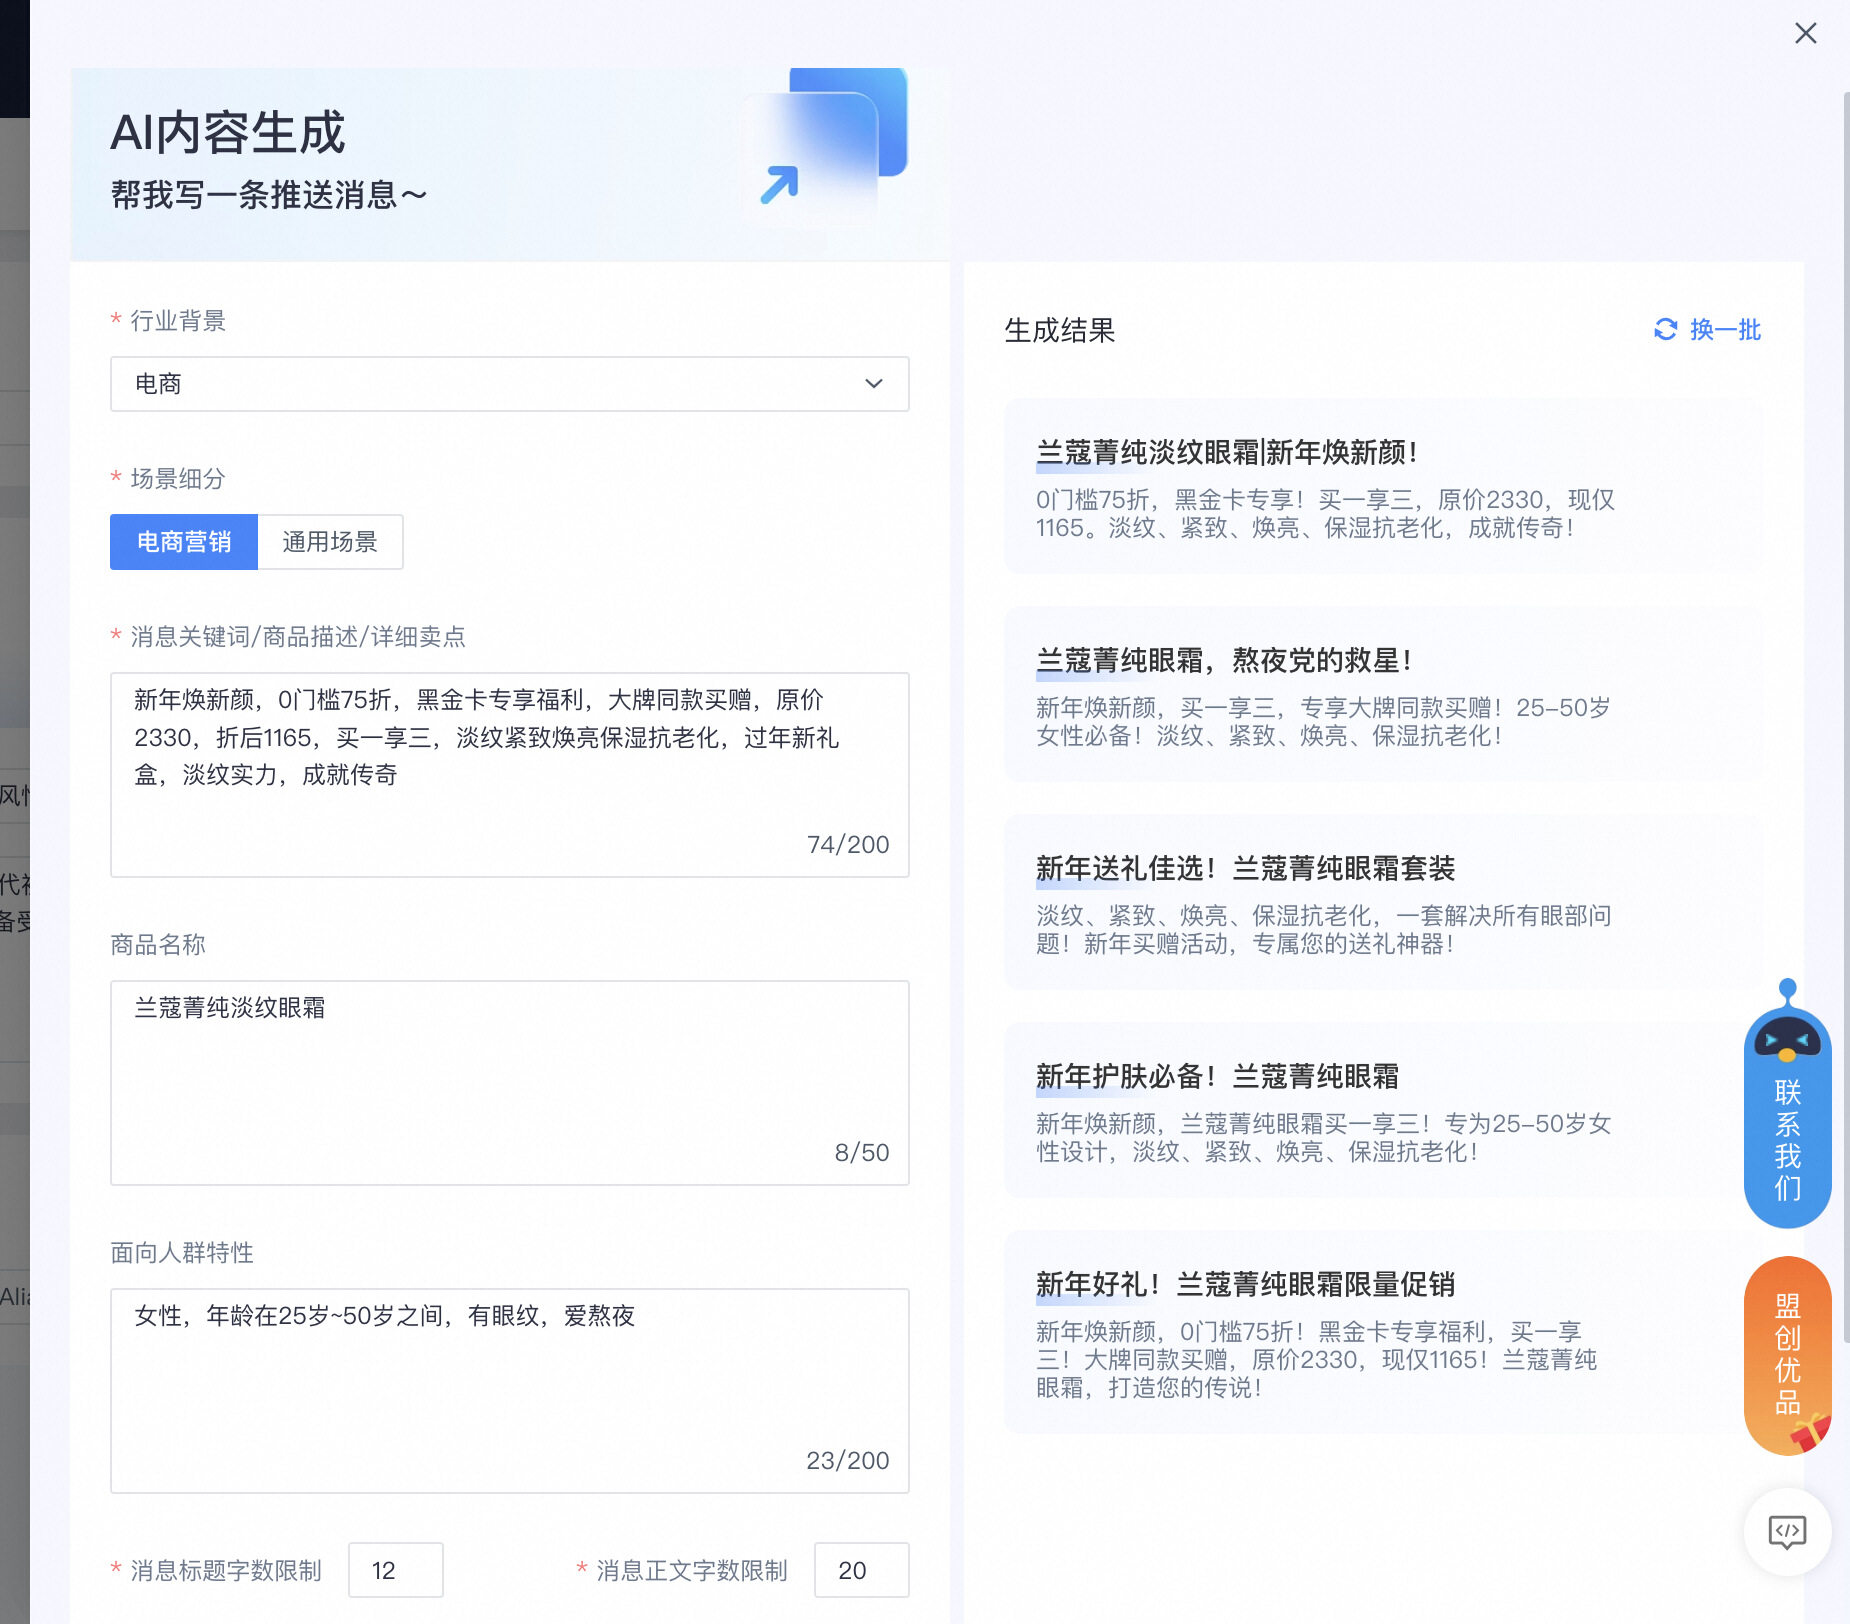
Task: Edit the 消息正文字数限制 field showing 20
Action: 861,1570
